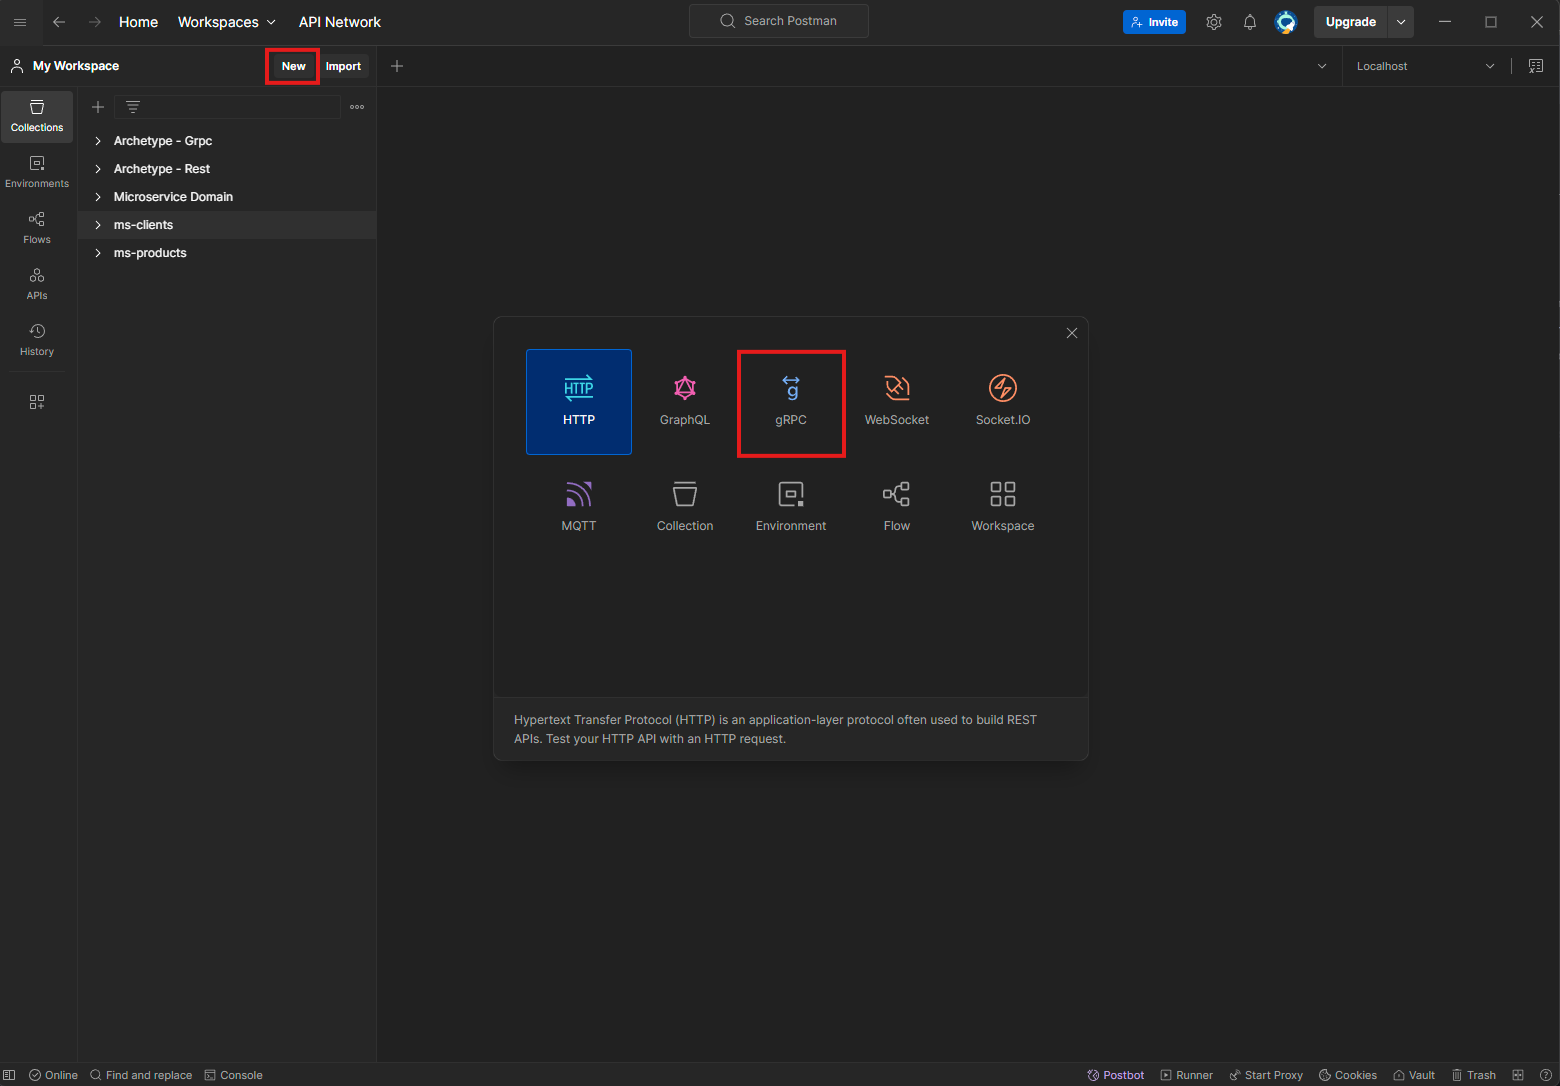This screenshot has width=1560, height=1086.
Task: Open Find and replace
Action: click(141, 1075)
